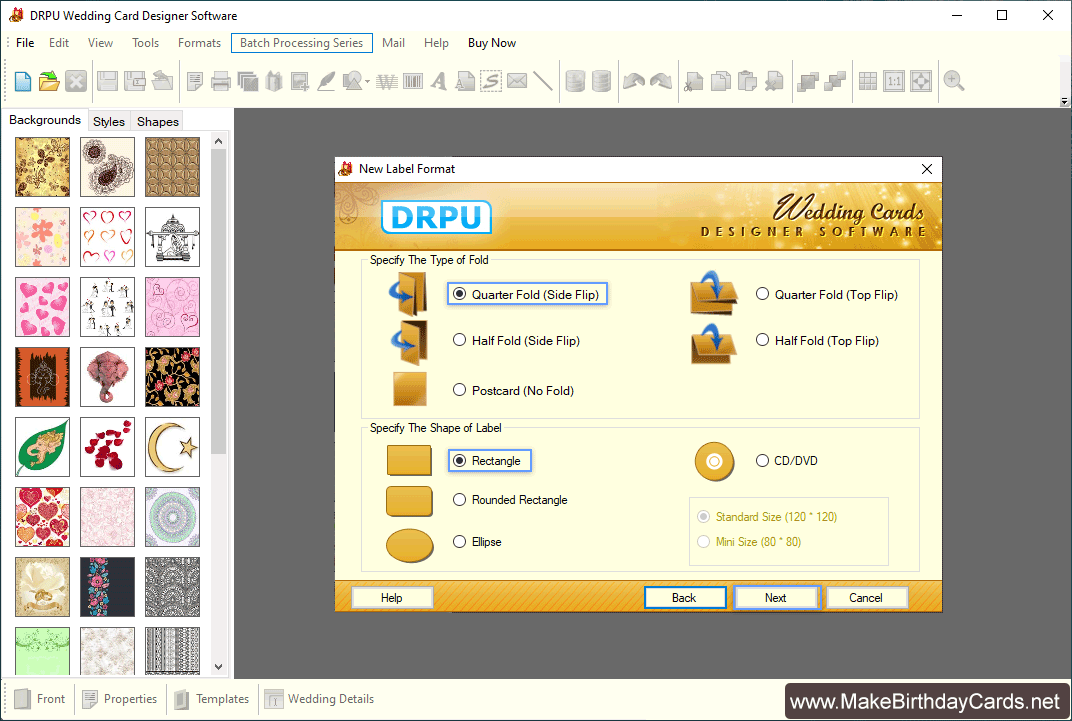Viewport: 1072px width, 721px height.
Task: Close the New Label Format dialog
Action: [926, 169]
